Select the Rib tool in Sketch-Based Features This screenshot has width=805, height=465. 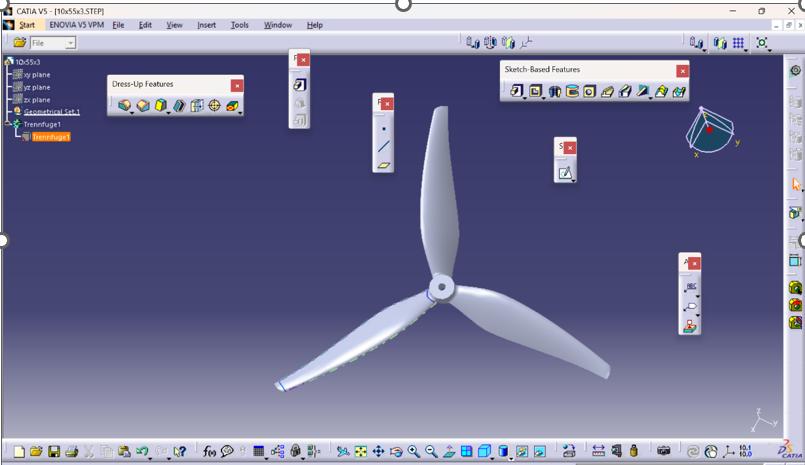click(x=607, y=91)
